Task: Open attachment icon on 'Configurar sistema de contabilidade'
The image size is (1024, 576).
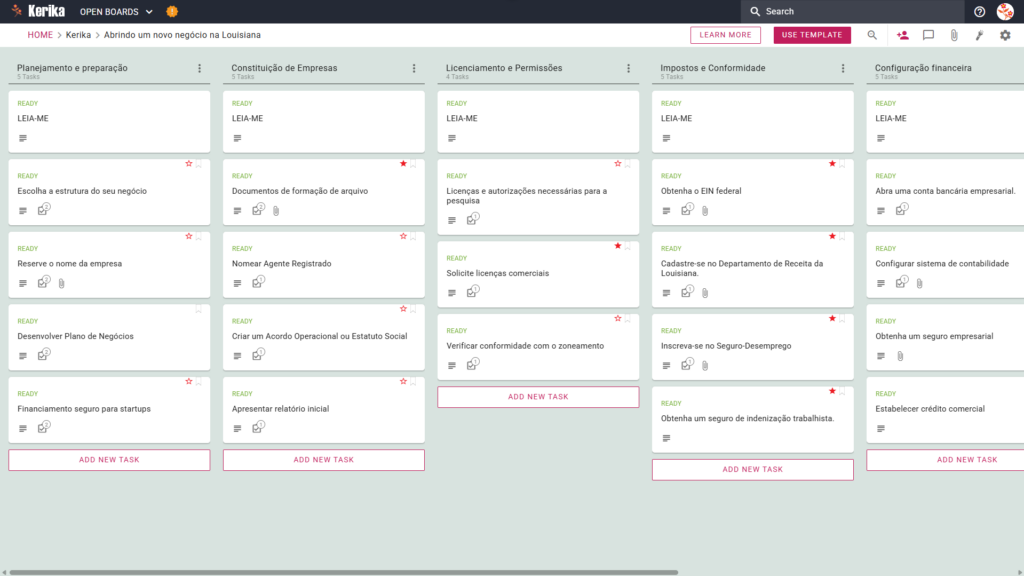Action: (x=920, y=283)
